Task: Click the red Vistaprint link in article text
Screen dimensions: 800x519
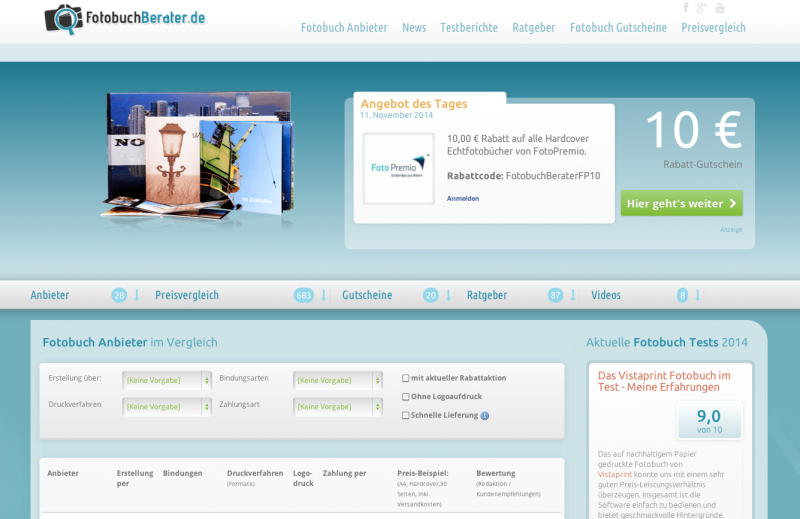Action: [x=614, y=475]
